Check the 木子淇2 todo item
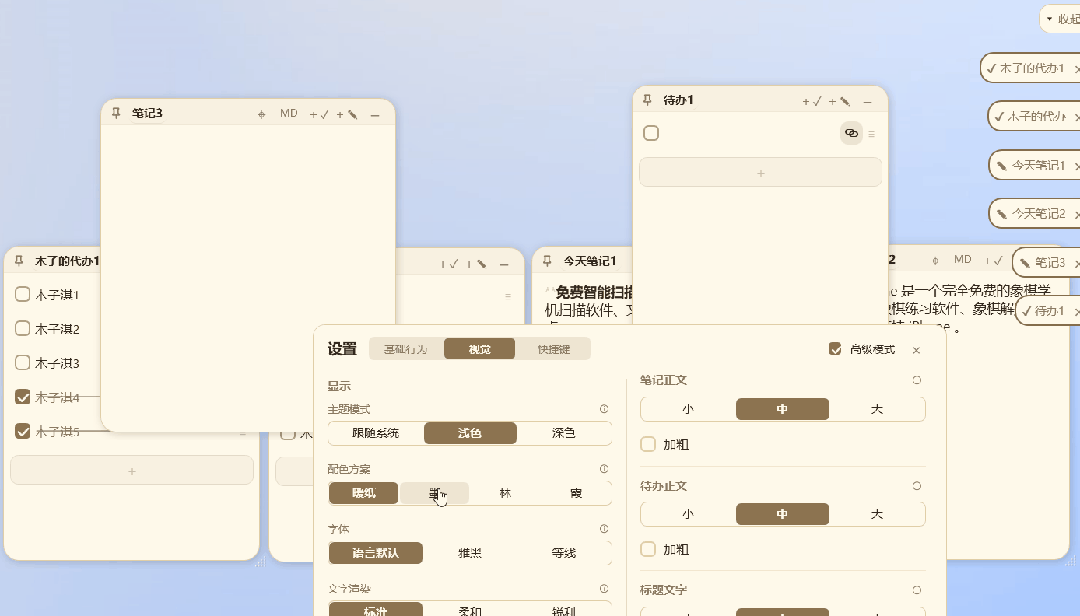The width and height of the screenshot is (1080, 616). coord(23,328)
